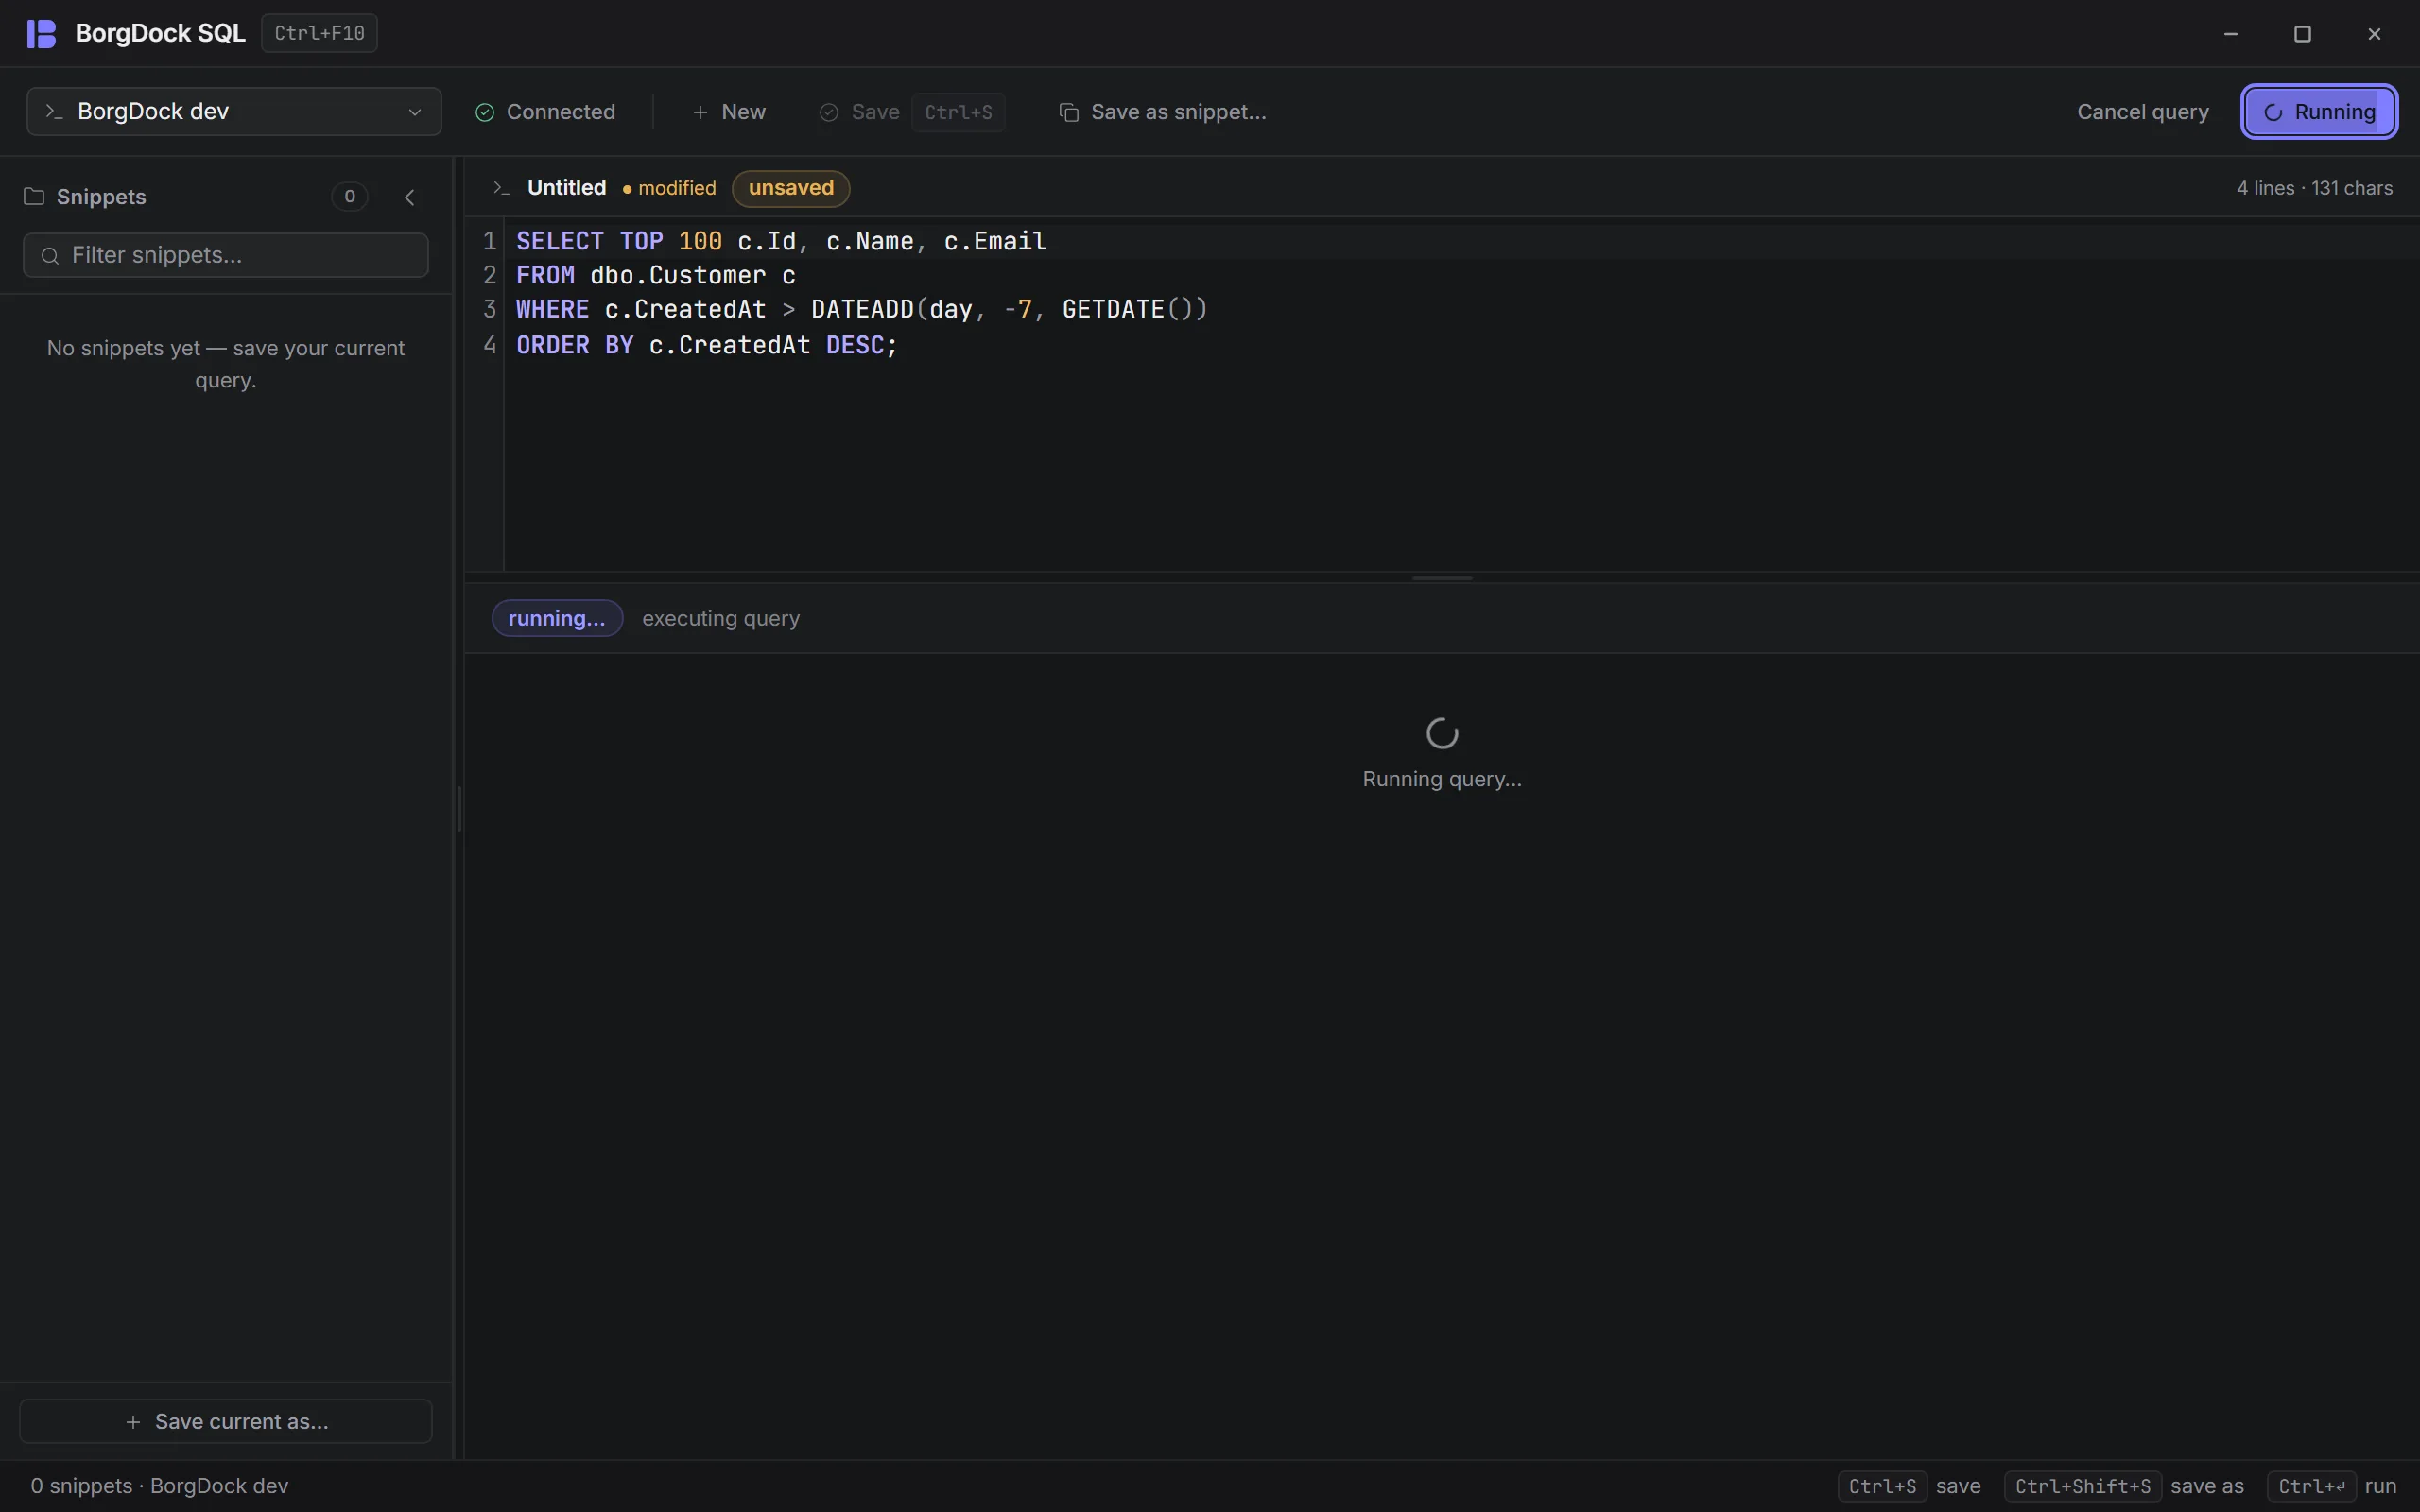The image size is (2420, 1512).
Task: Create a new query with New button
Action: coord(729,112)
